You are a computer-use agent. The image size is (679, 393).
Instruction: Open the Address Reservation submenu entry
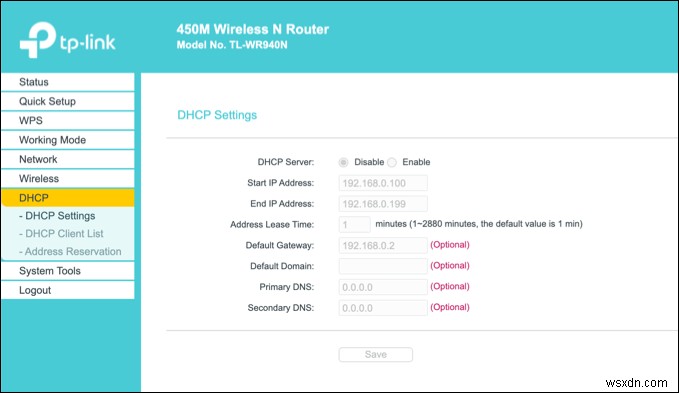click(x=70, y=251)
